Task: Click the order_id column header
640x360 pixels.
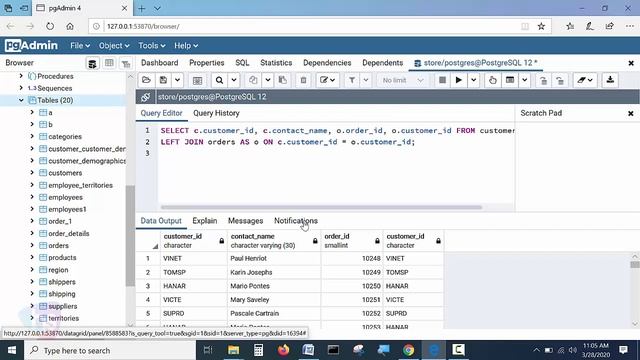Action: coord(352,241)
